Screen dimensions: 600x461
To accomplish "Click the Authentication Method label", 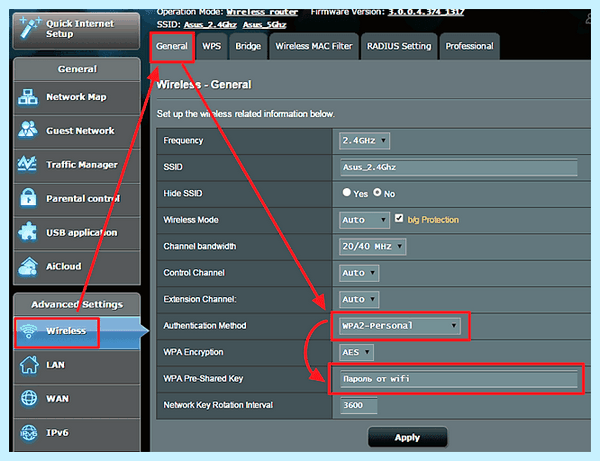I will (205, 326).
